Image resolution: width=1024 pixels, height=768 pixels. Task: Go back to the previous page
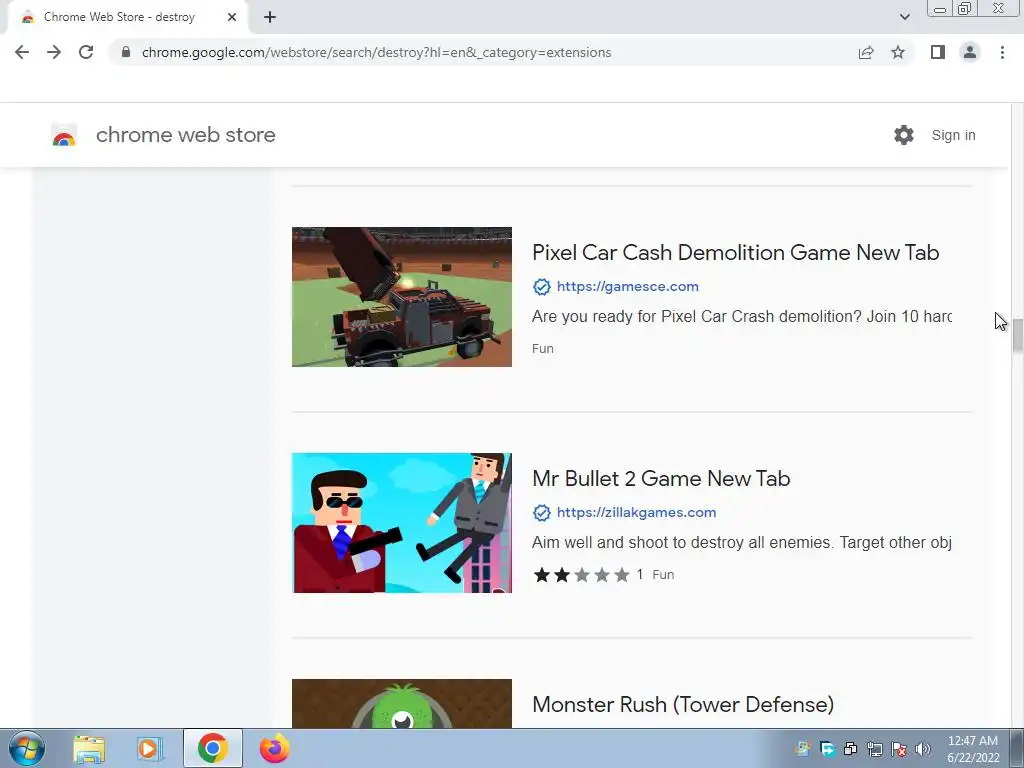[22, 52]
